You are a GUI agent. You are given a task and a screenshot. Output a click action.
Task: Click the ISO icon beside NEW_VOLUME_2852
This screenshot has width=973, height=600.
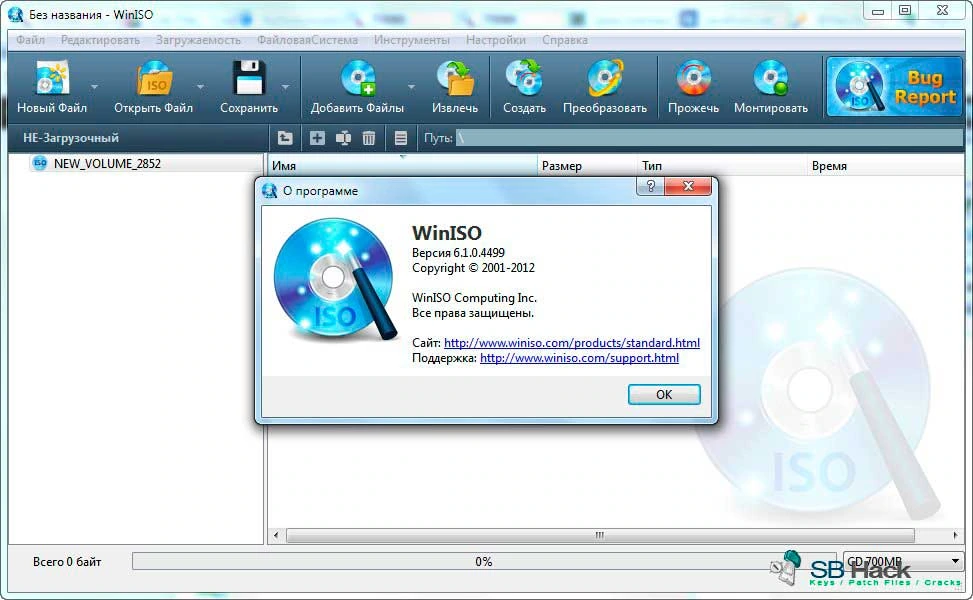pyautogui.click(x=40, y=163)
